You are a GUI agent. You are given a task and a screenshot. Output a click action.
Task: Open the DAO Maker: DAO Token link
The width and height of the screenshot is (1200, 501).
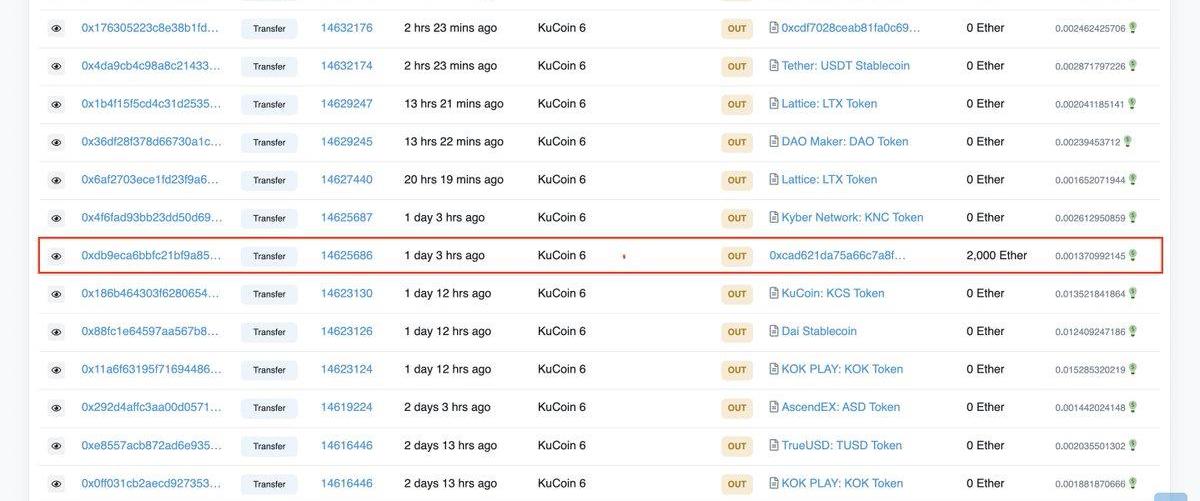[x=844, y=142]
